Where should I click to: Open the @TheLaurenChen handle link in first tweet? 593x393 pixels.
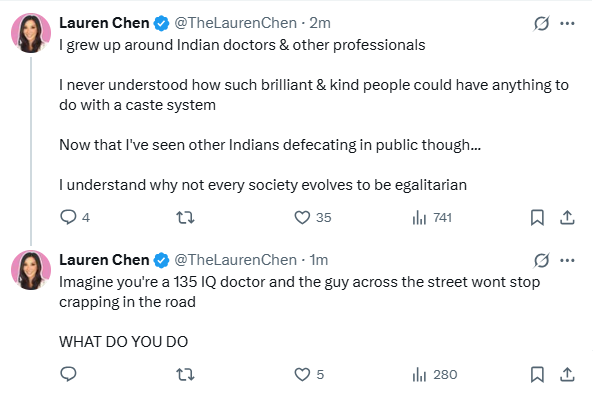click(236, 23)
